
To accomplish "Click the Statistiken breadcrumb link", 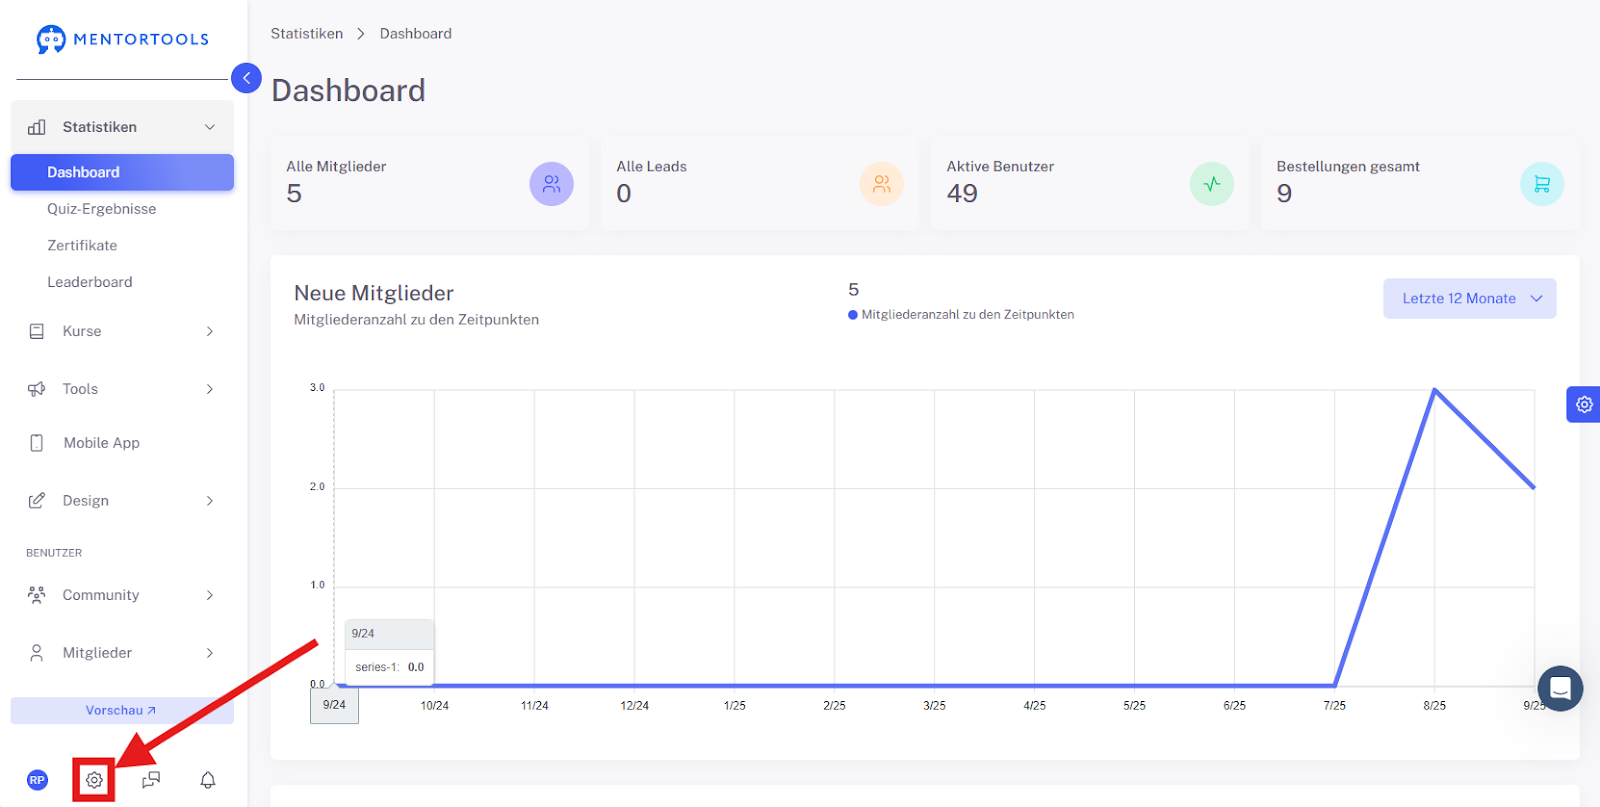I will coord(307,34).
